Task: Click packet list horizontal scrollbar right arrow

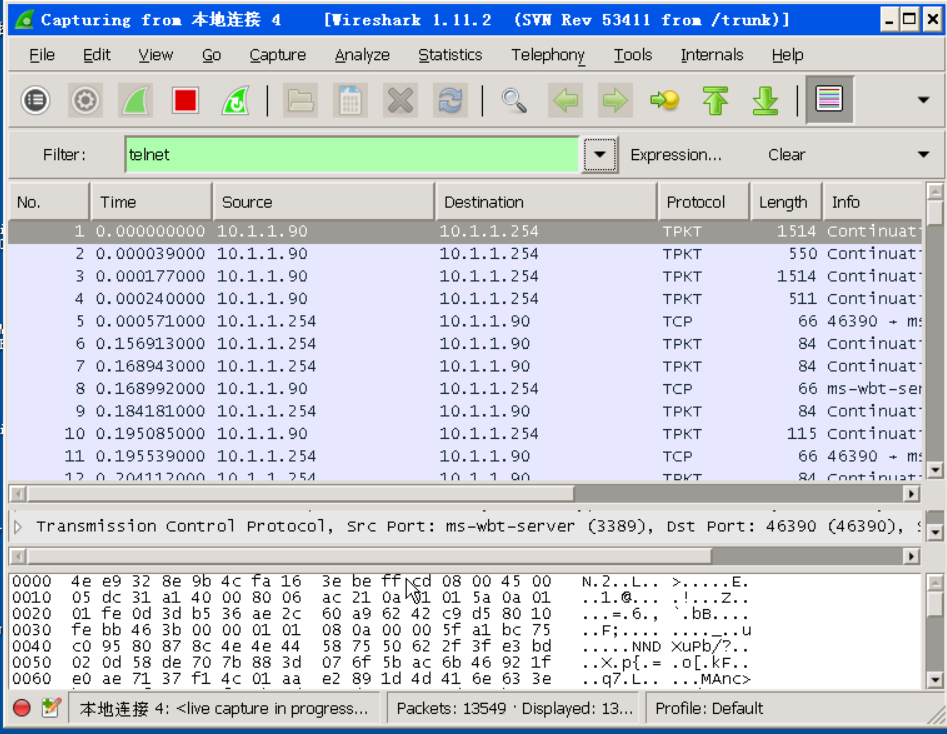Action: click(911, 494)
